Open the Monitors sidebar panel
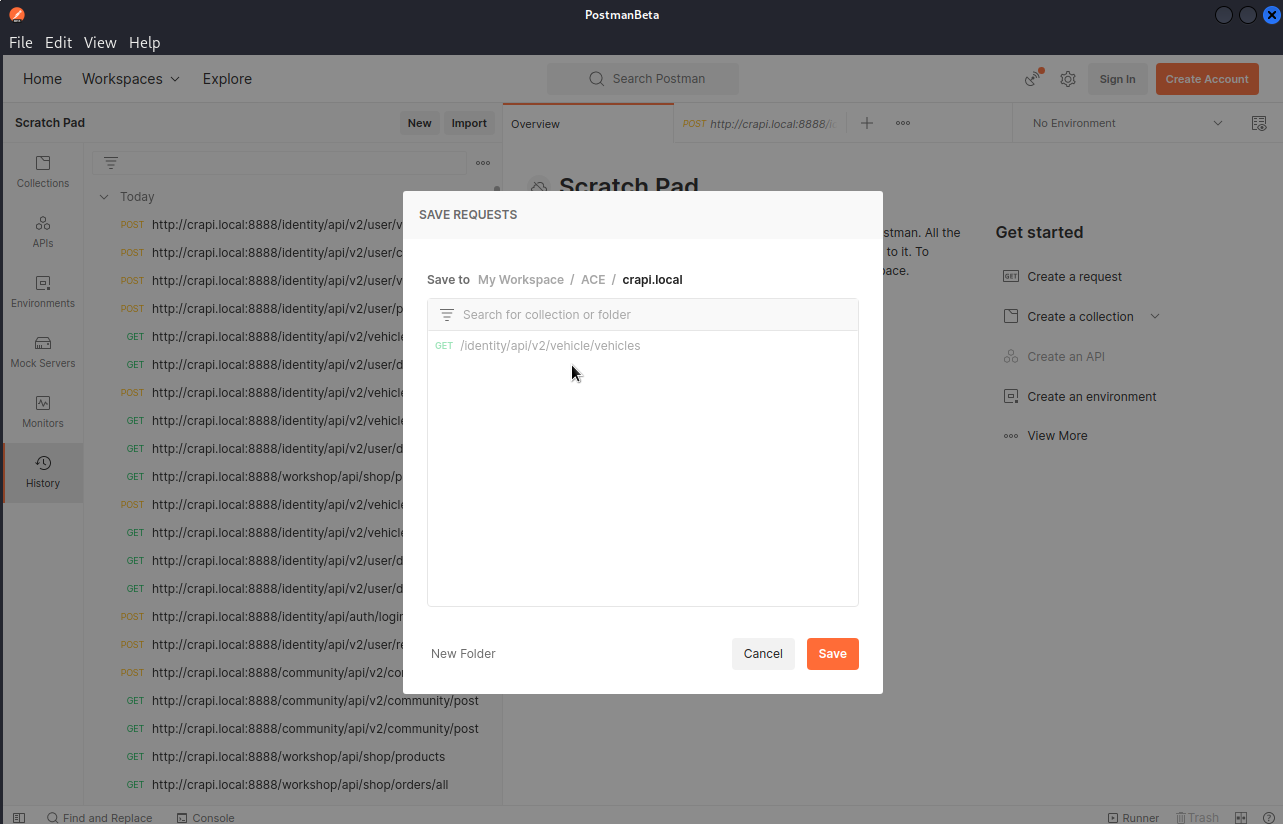Image resolution: width=1283 pixels, height=824 pixels. pos(43,412)
